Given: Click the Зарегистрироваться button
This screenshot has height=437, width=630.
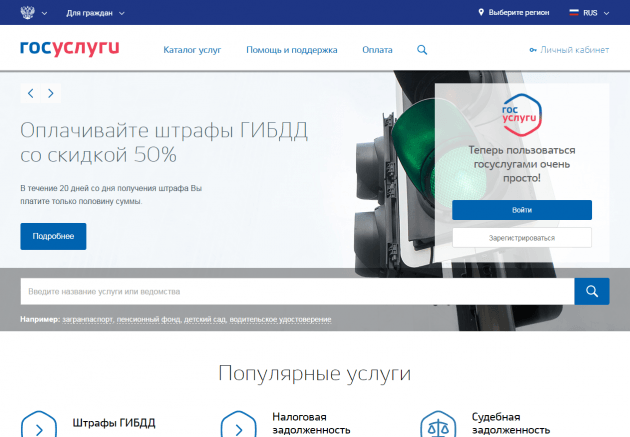Looking at the screenshot, I should (521, 238).
